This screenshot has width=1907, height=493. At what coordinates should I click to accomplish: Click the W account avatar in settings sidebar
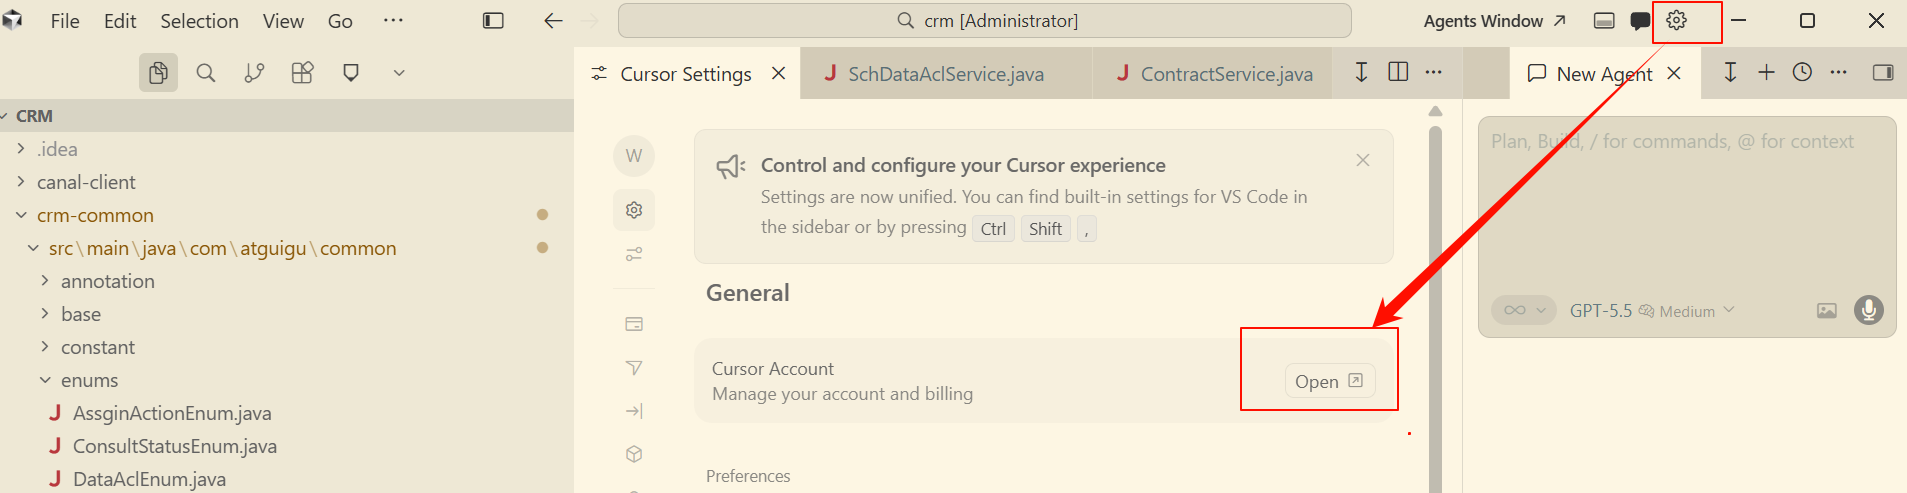(634, 156)
